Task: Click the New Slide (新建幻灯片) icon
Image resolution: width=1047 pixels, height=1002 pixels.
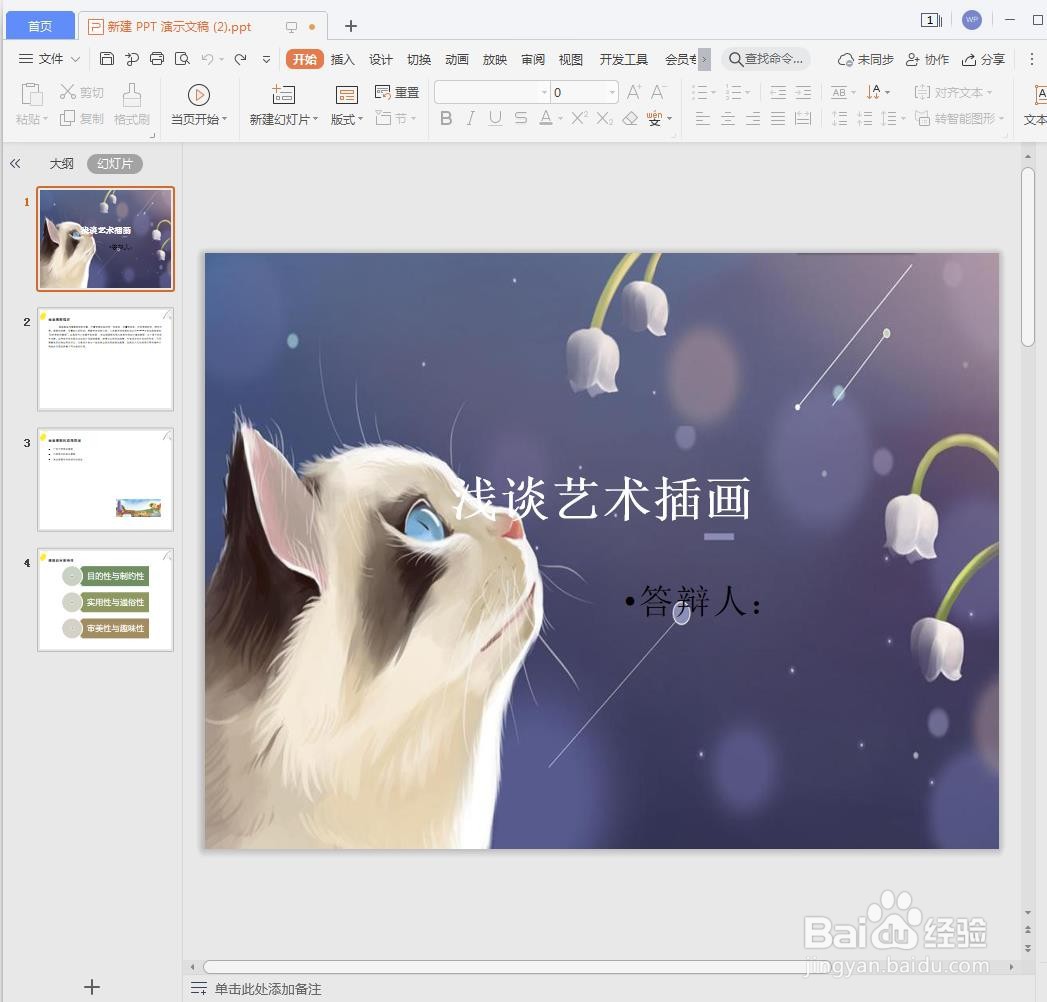Action: coord(283,95)
